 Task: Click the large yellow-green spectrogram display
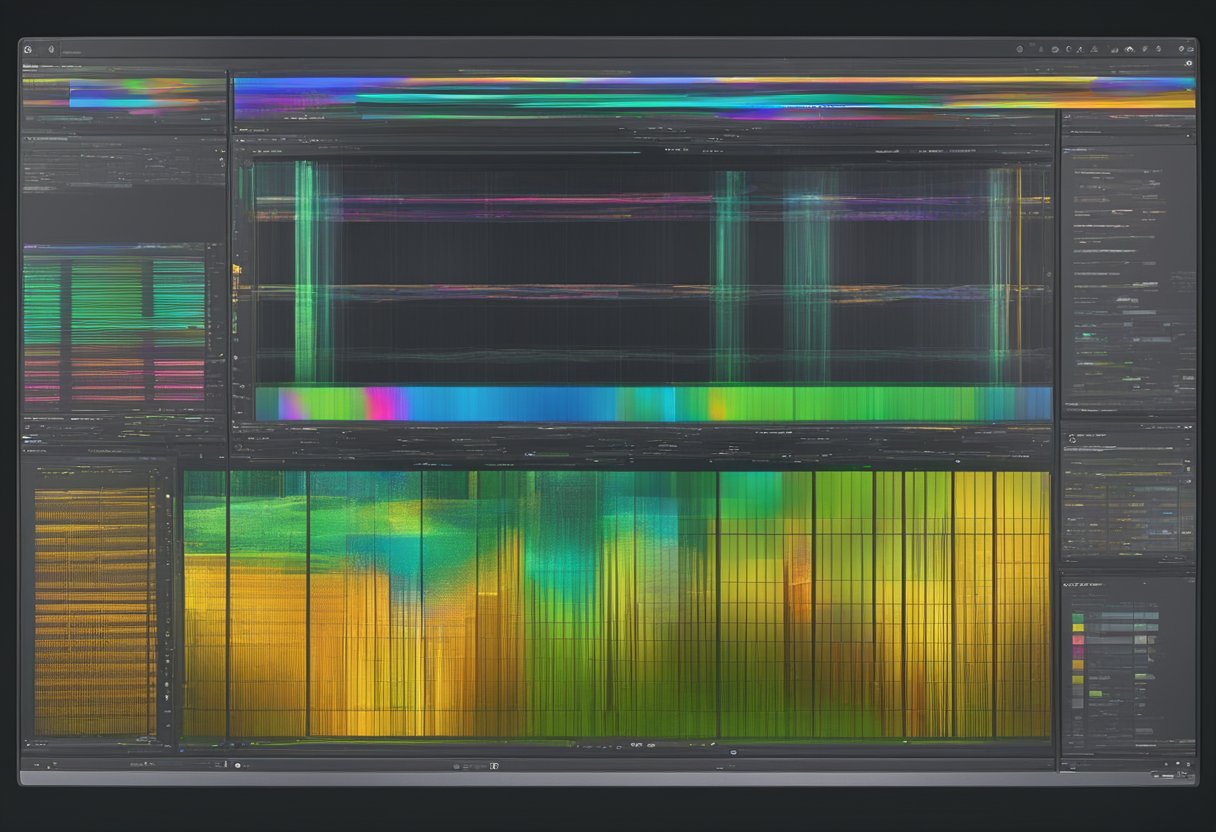[616, 604]
